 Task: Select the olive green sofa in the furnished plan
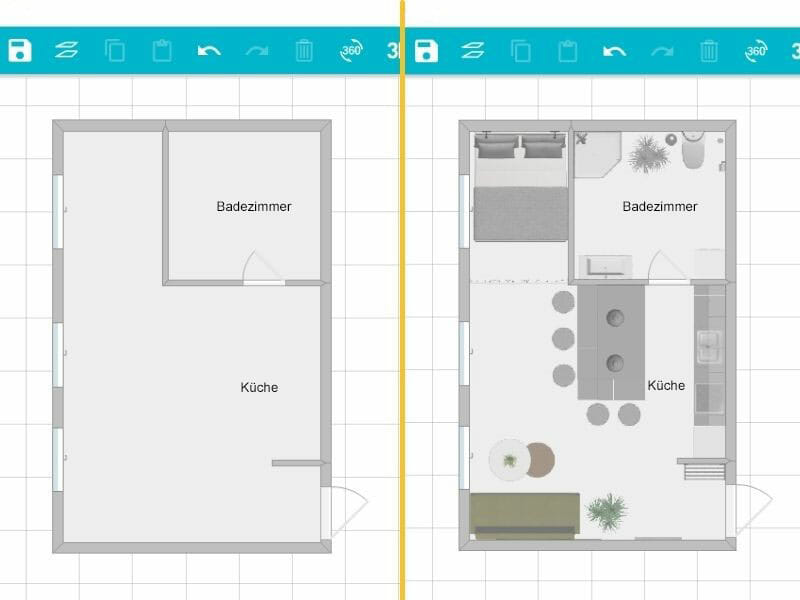[524, 516]
